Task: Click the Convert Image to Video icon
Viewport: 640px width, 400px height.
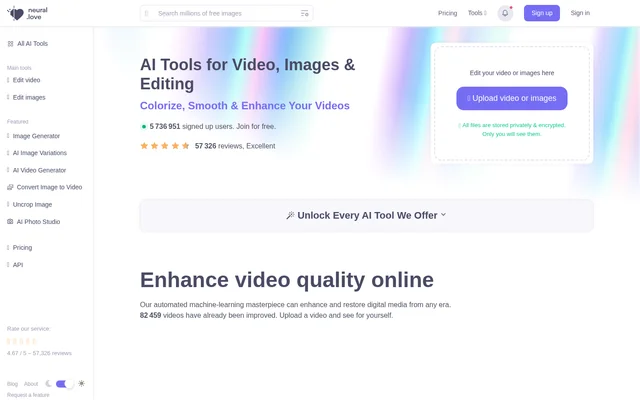Action: [x=10, y=187]
